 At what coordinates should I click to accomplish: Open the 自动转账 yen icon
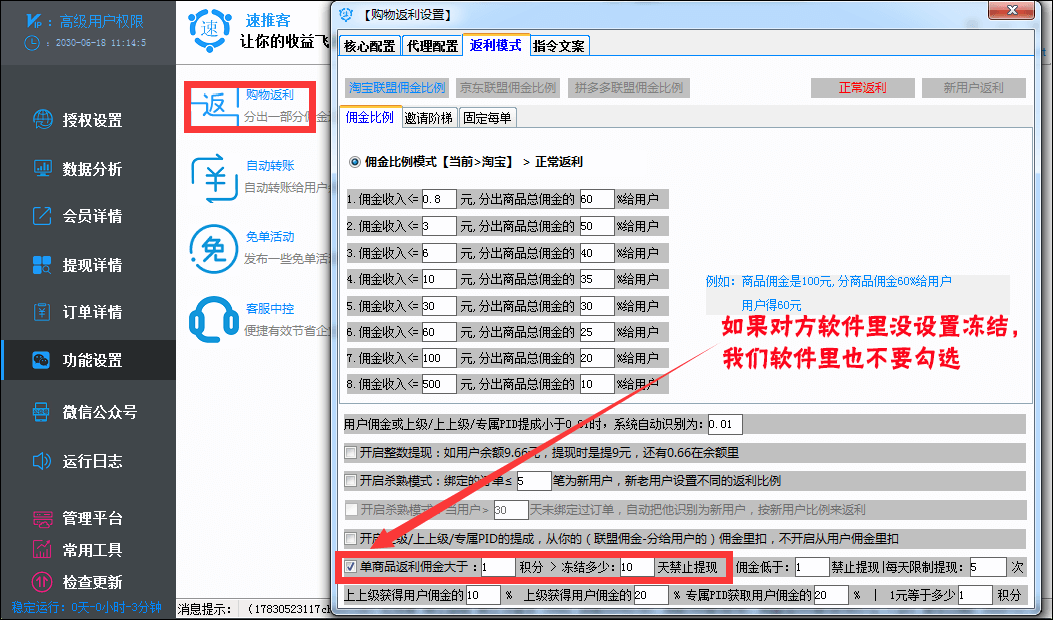click(214, 179)
